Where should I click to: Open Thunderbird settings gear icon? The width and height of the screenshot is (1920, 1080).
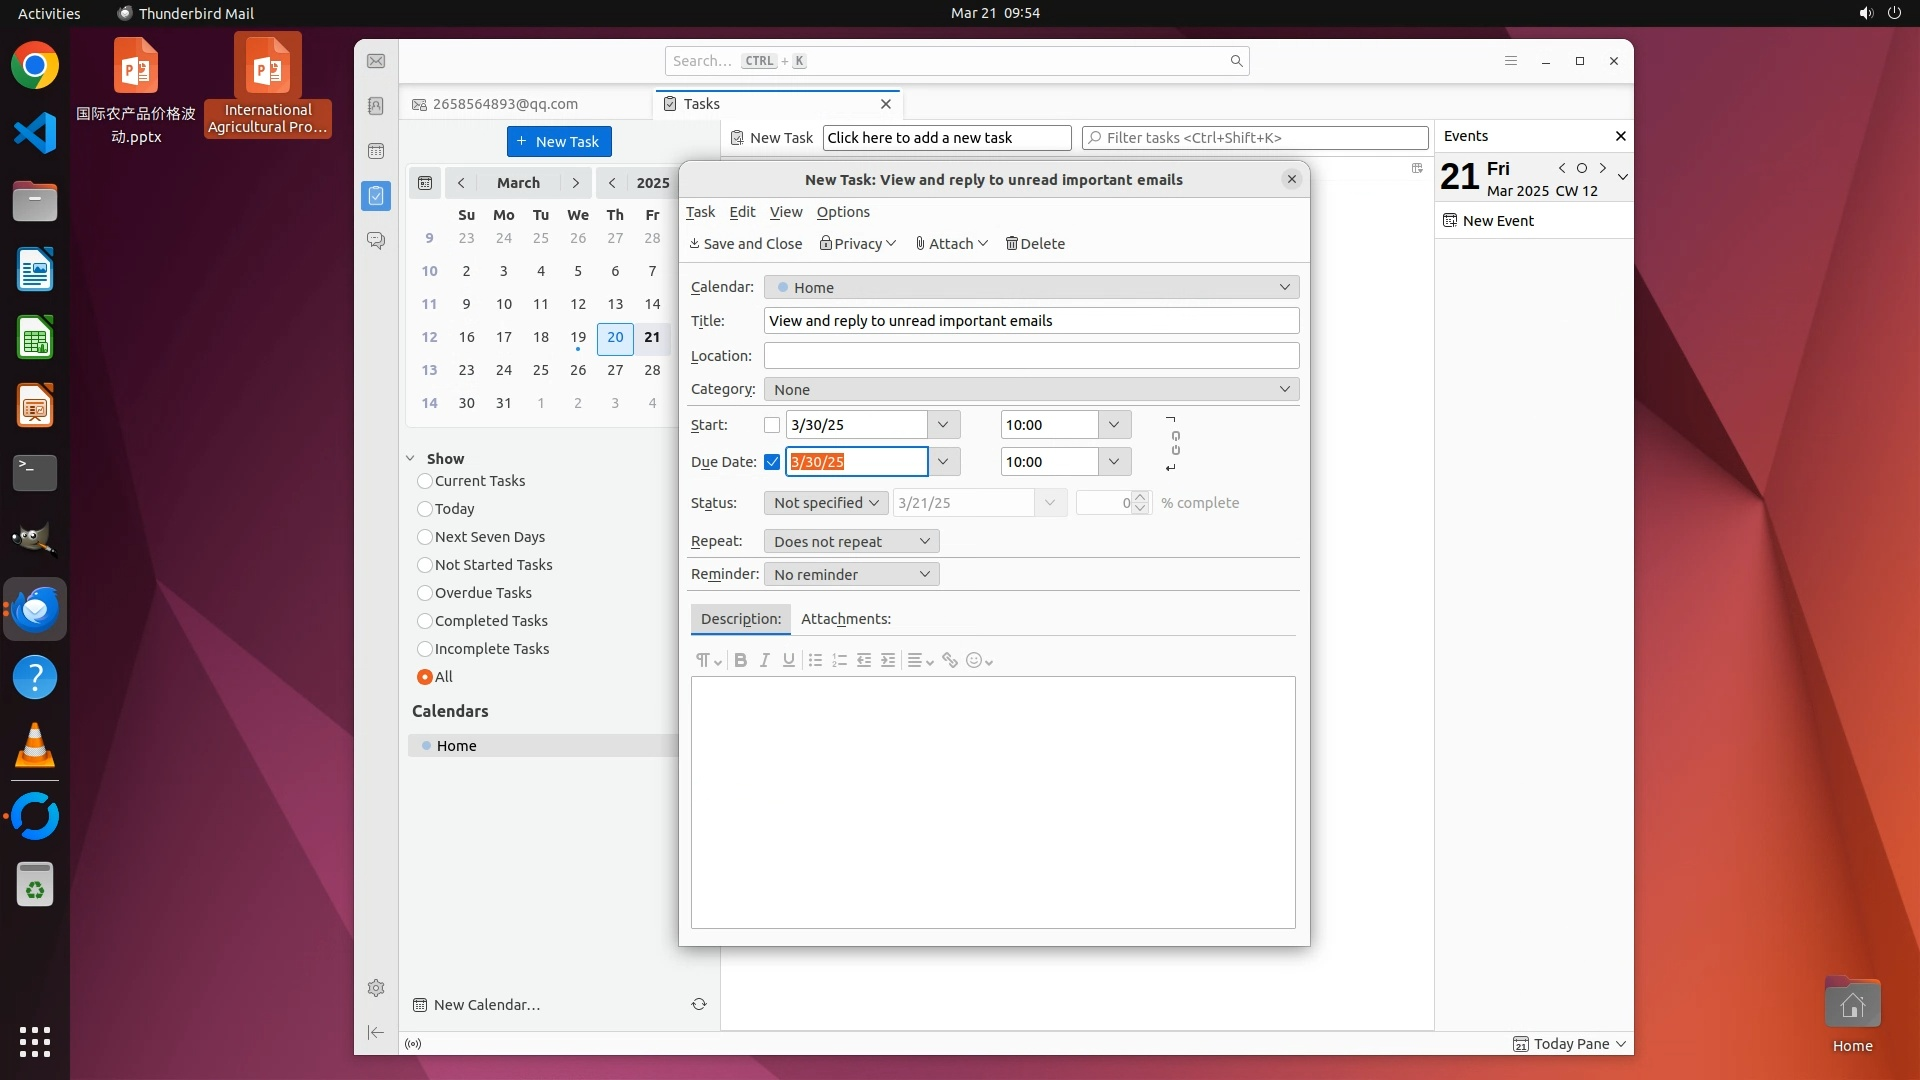pyautogui.click(x=376, y=988)
